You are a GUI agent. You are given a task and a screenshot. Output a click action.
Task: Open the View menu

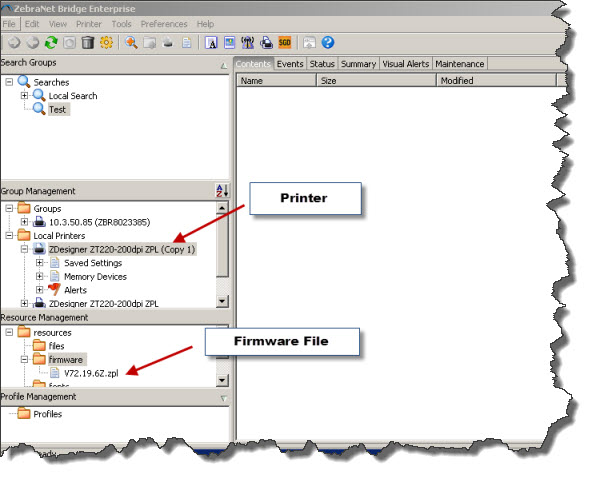(58, 24)
